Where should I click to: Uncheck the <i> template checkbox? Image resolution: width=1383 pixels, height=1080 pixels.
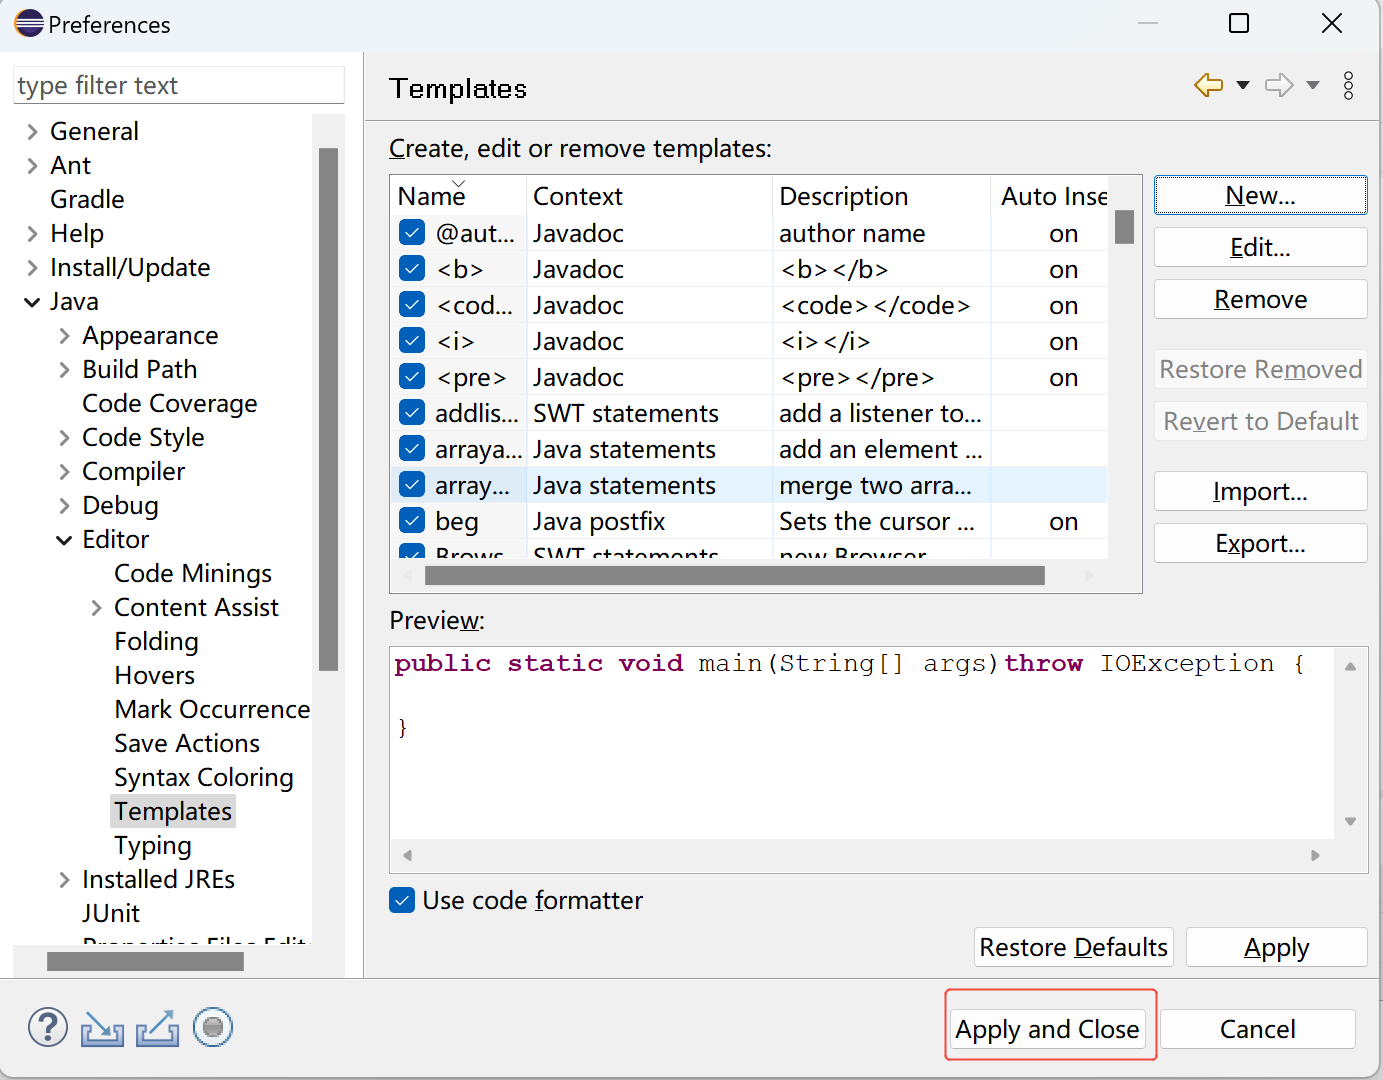(x=412, y=341)
